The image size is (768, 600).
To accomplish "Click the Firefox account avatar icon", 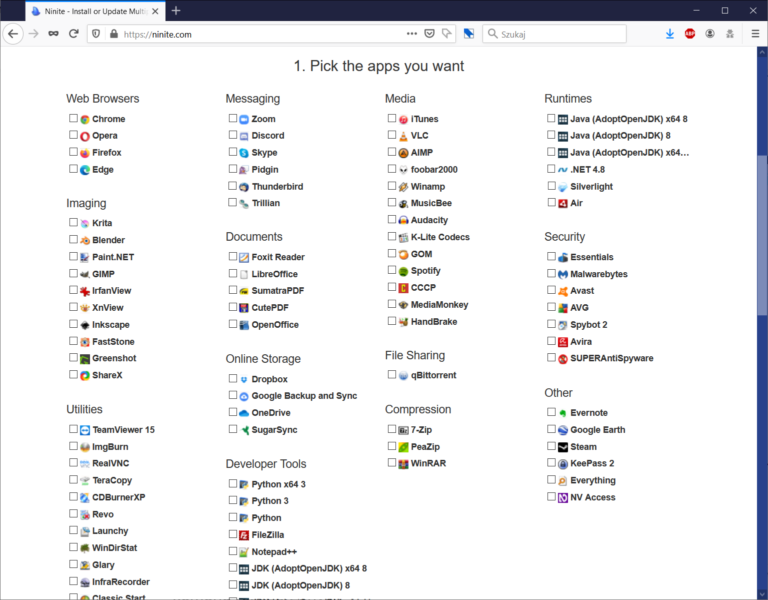I will (x=710, y=34).
